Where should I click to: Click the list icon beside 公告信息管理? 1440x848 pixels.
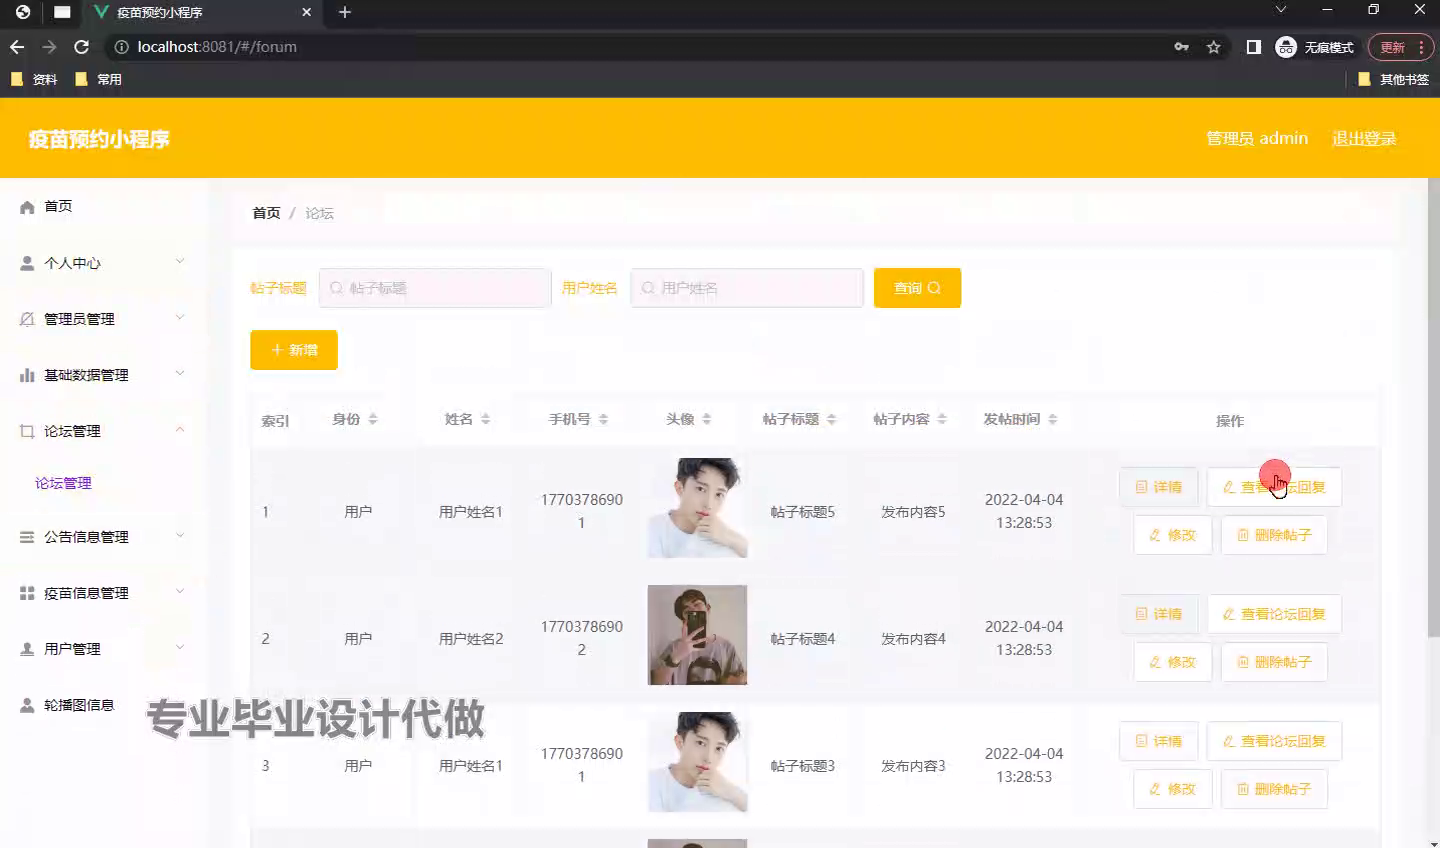tap(27, 537)
